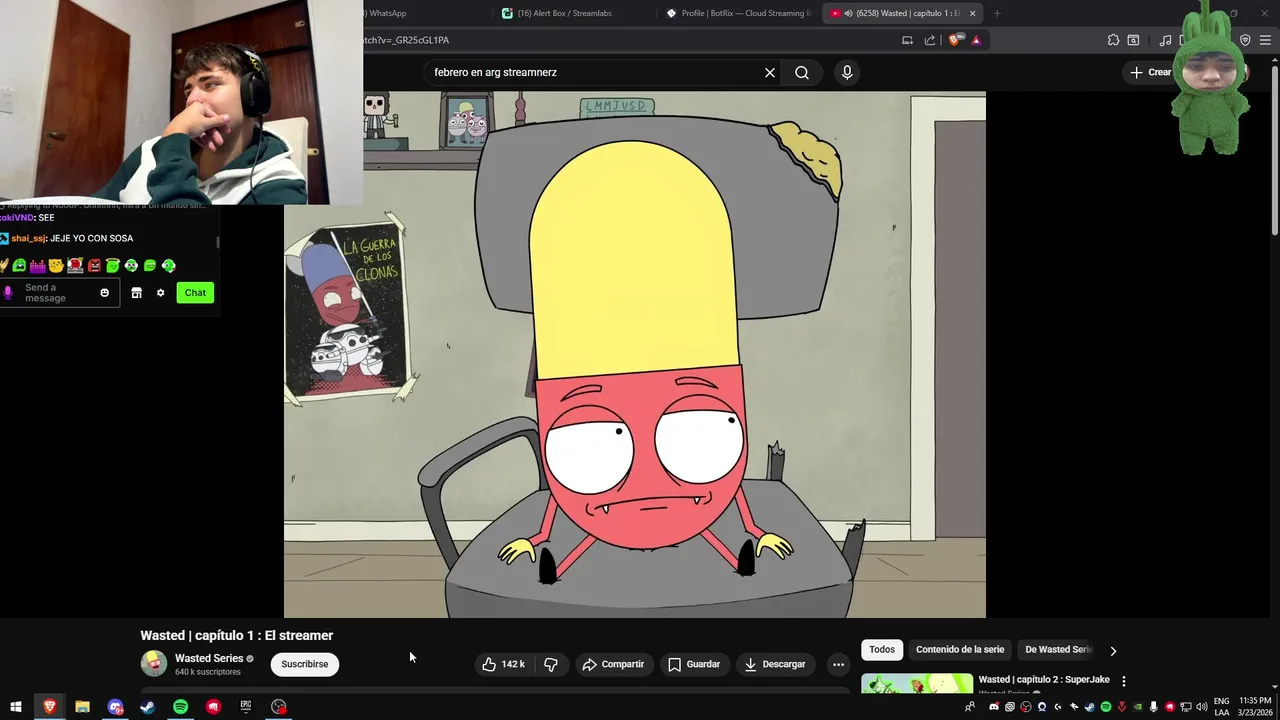Open Brave Shields lion icon
1280x720 pixels.
click(954, 40)
